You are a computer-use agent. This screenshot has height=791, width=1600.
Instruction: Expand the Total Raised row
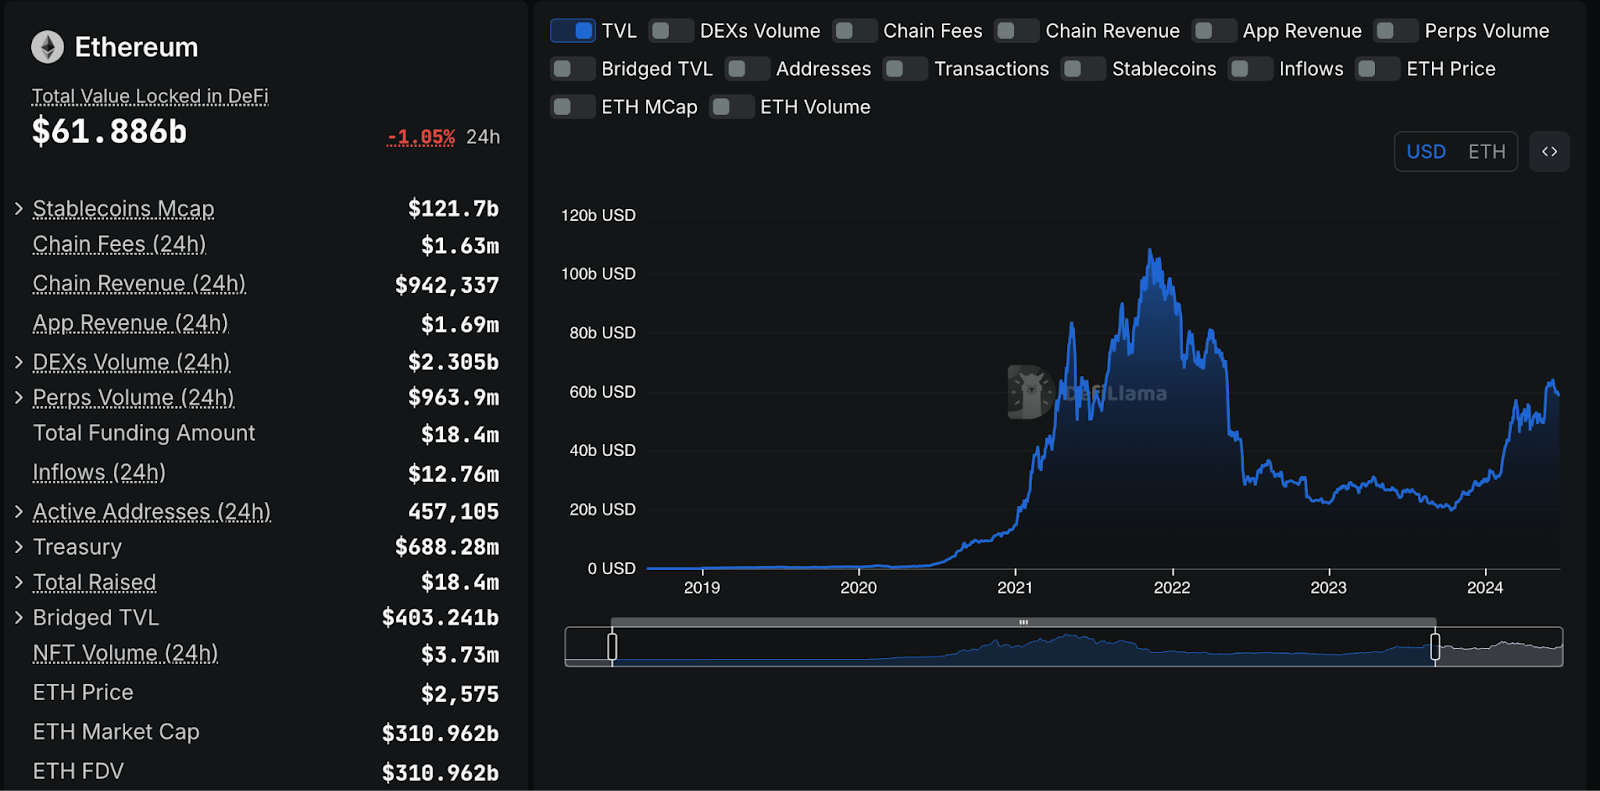click(19, 582)
